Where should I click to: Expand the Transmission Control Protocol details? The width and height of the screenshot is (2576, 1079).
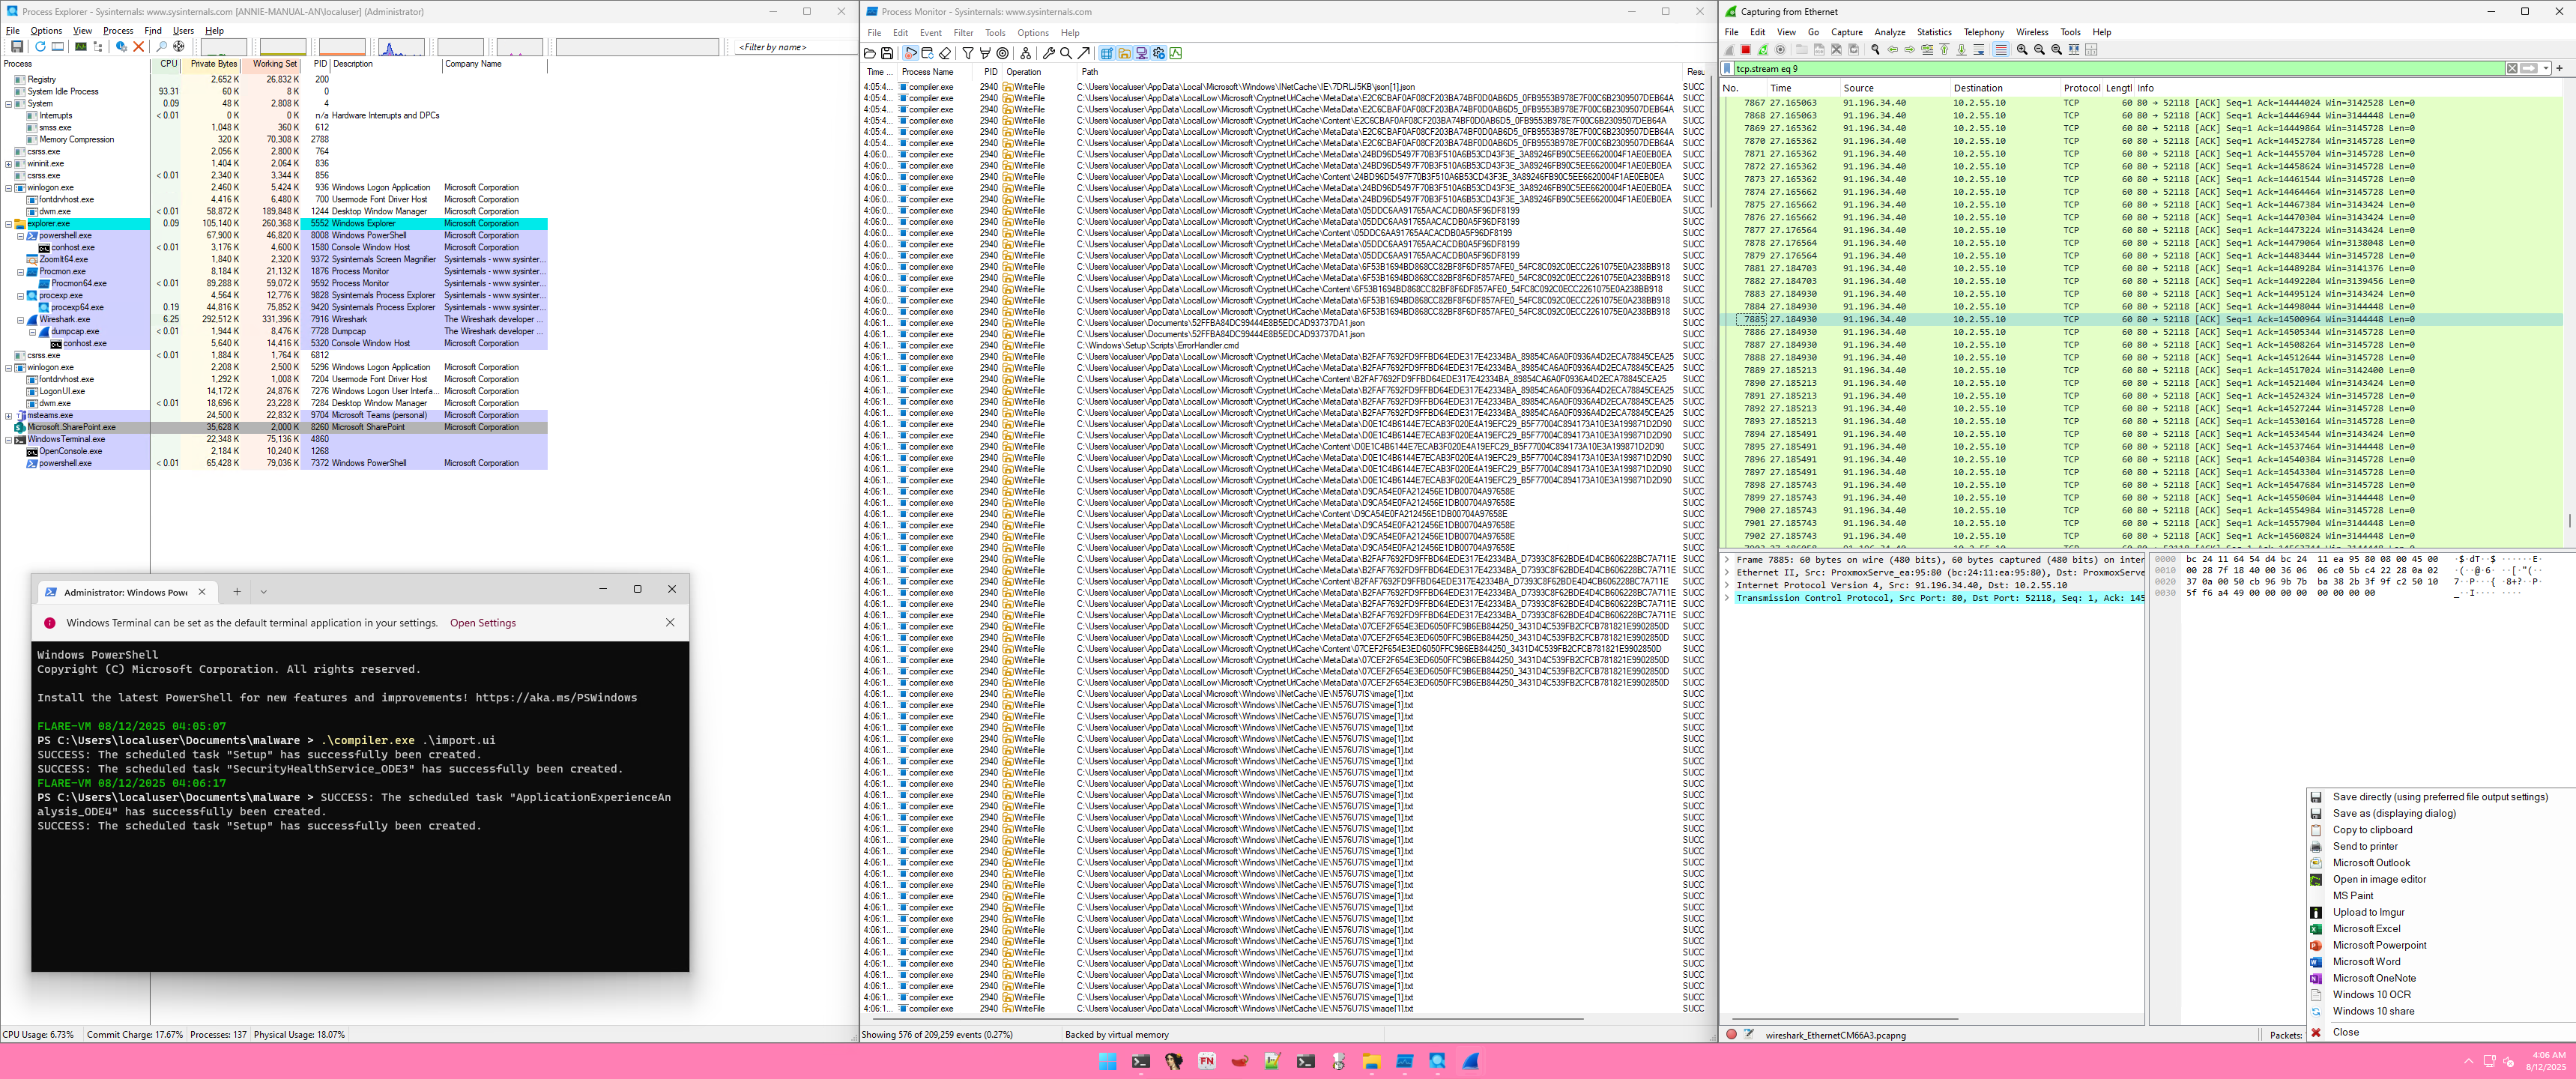pos(1727,598)
